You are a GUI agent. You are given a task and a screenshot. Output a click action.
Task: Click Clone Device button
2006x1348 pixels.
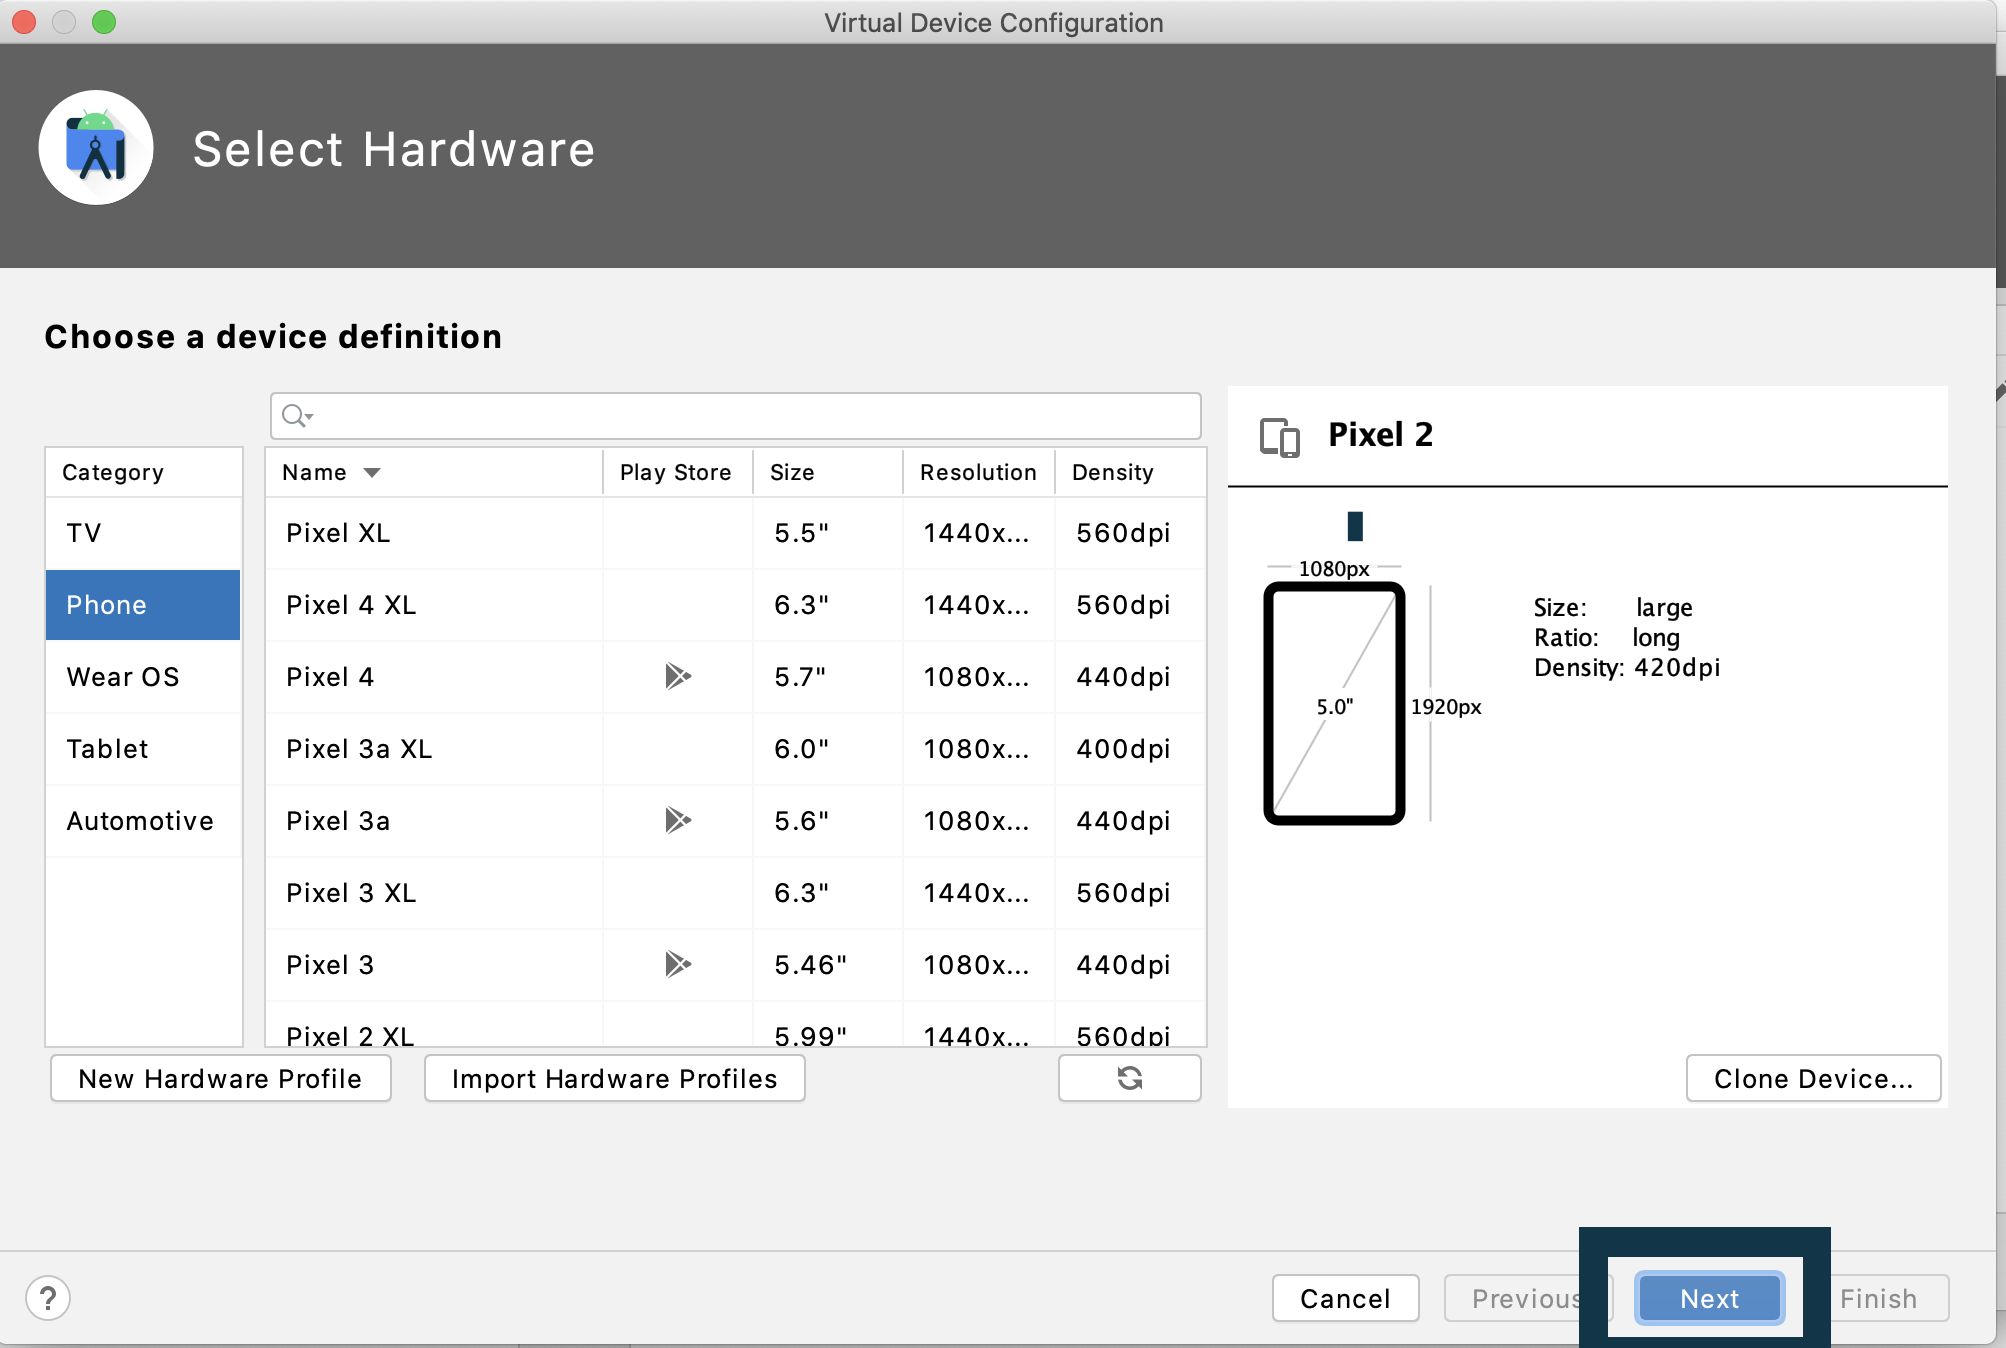[x=1812, y=1078]
